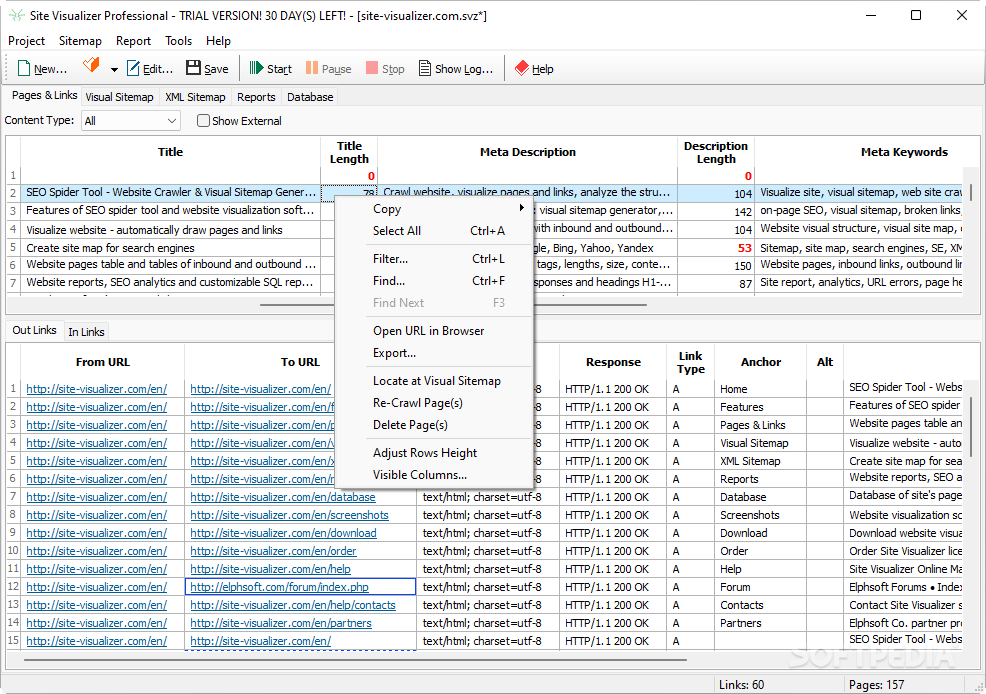Click the Link Type column header
986x694 pixels.
(690, 362)
